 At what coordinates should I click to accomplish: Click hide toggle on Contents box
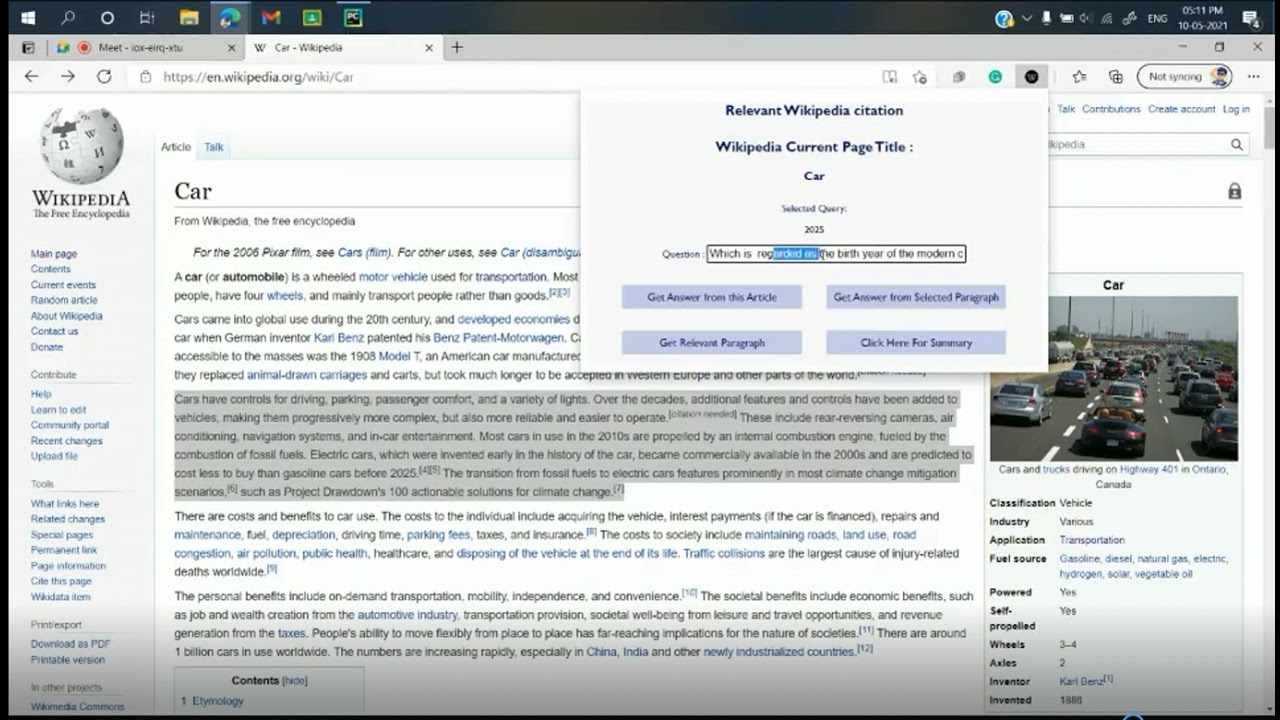tap(295, 681)
